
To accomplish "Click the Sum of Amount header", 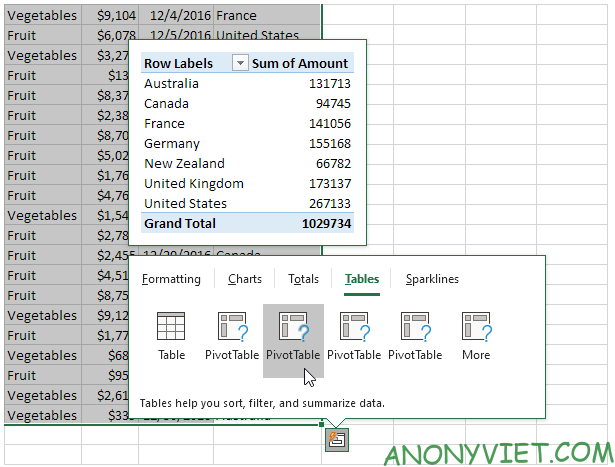I will pos(300,63).
